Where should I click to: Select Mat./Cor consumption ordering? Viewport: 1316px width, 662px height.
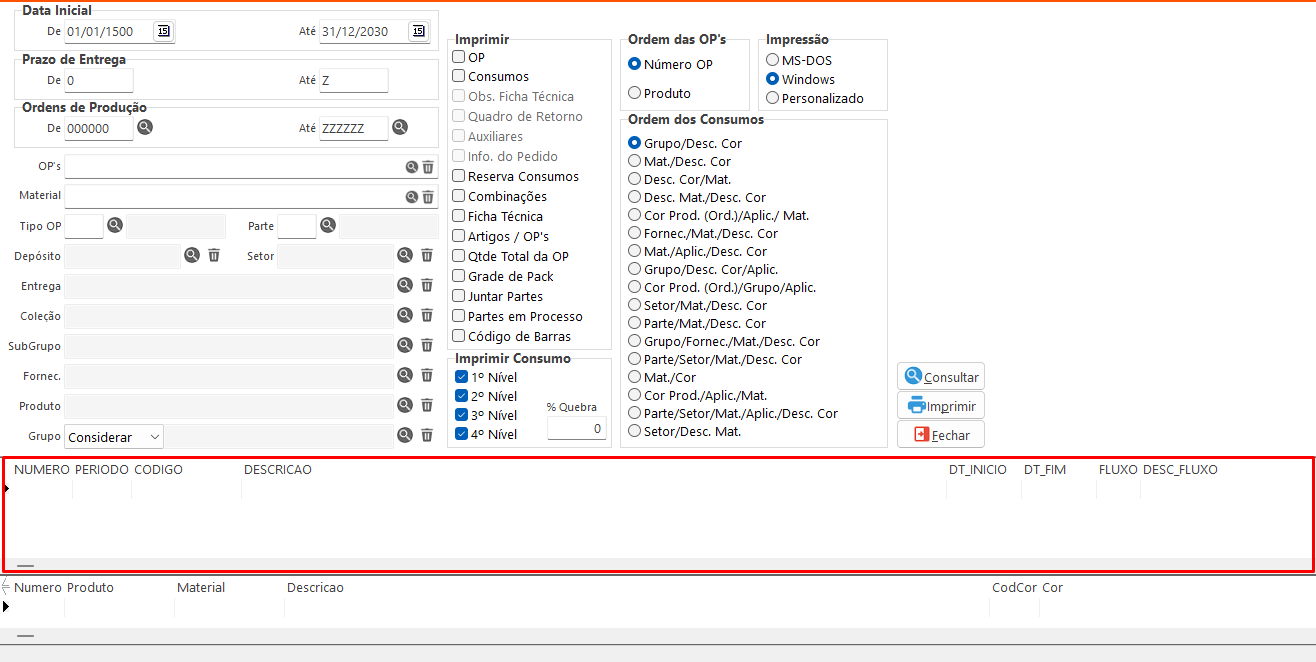coord(634,377)
